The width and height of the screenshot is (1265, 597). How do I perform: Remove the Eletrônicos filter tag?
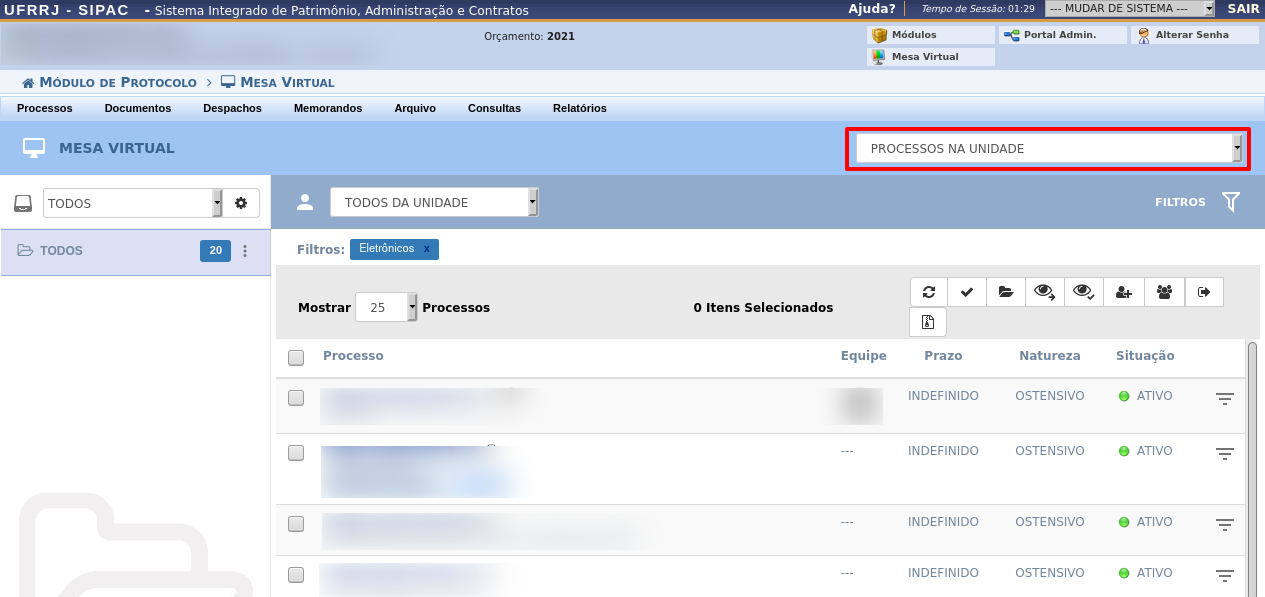[x=426, y=249]
